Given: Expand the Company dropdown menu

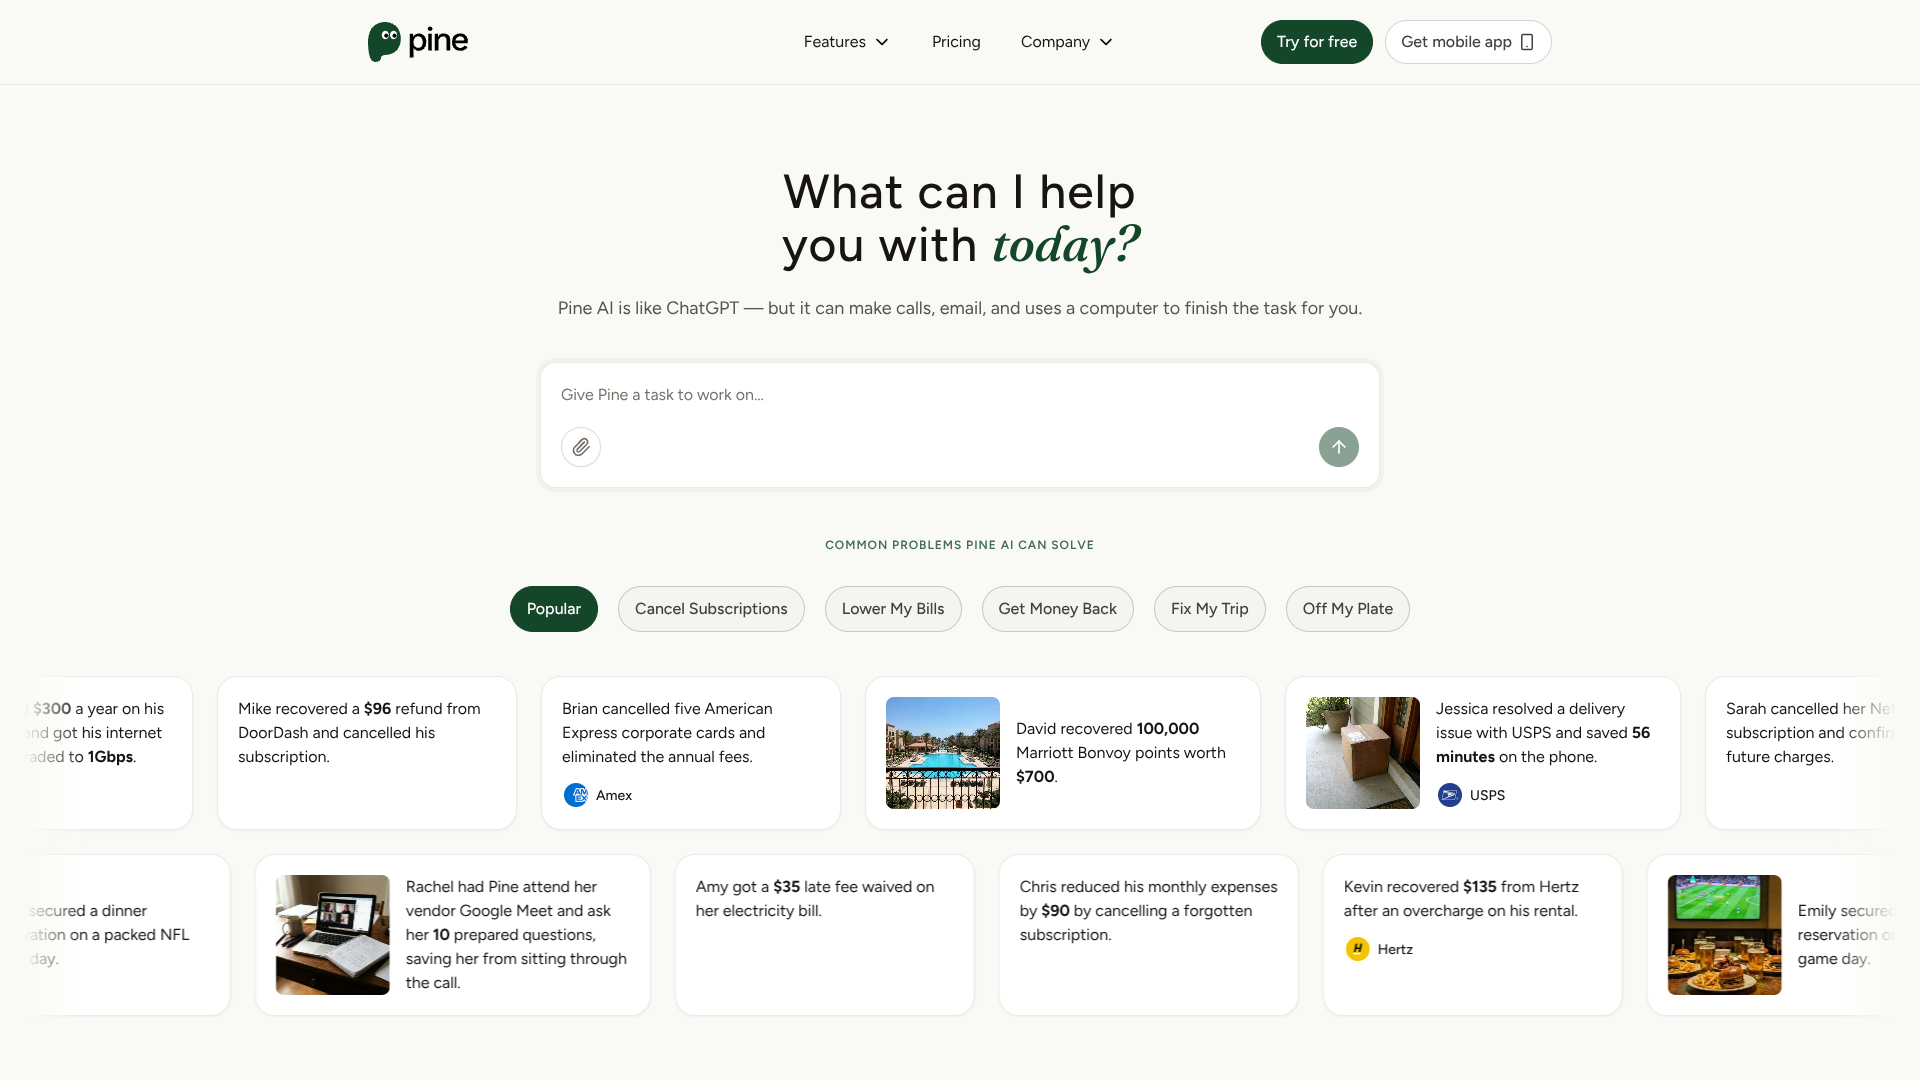Looking at the screenshot, I should [x=1066, y=42].
